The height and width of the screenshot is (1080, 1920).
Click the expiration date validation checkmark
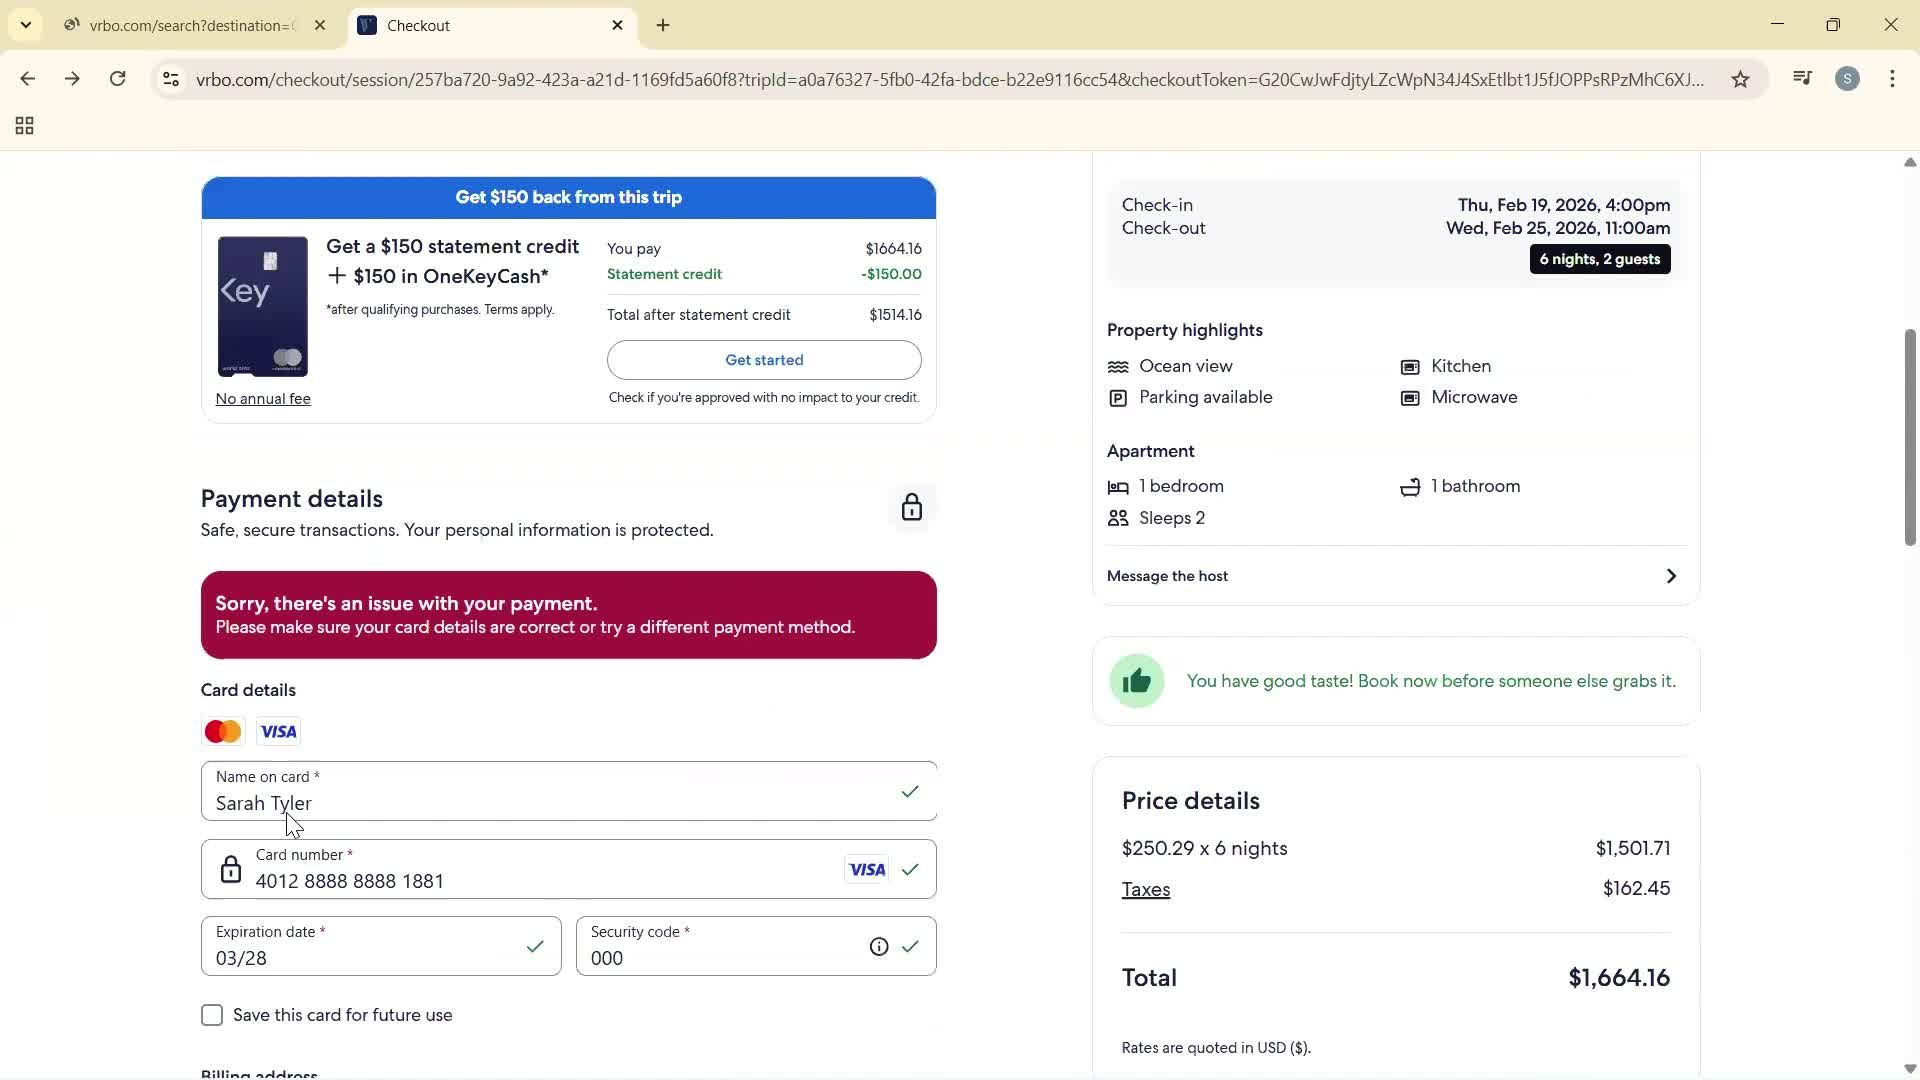pos(536,947)
